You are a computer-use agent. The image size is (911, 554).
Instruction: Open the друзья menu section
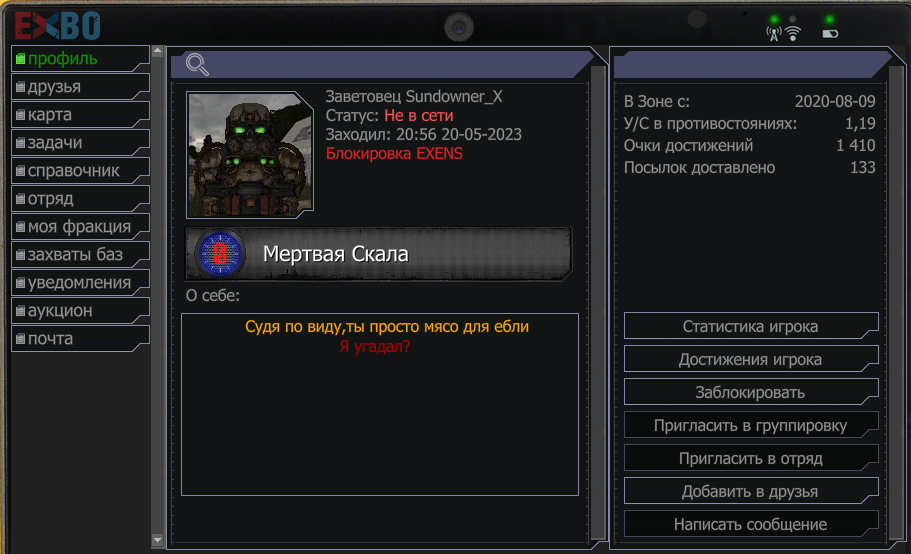point(81,87)
